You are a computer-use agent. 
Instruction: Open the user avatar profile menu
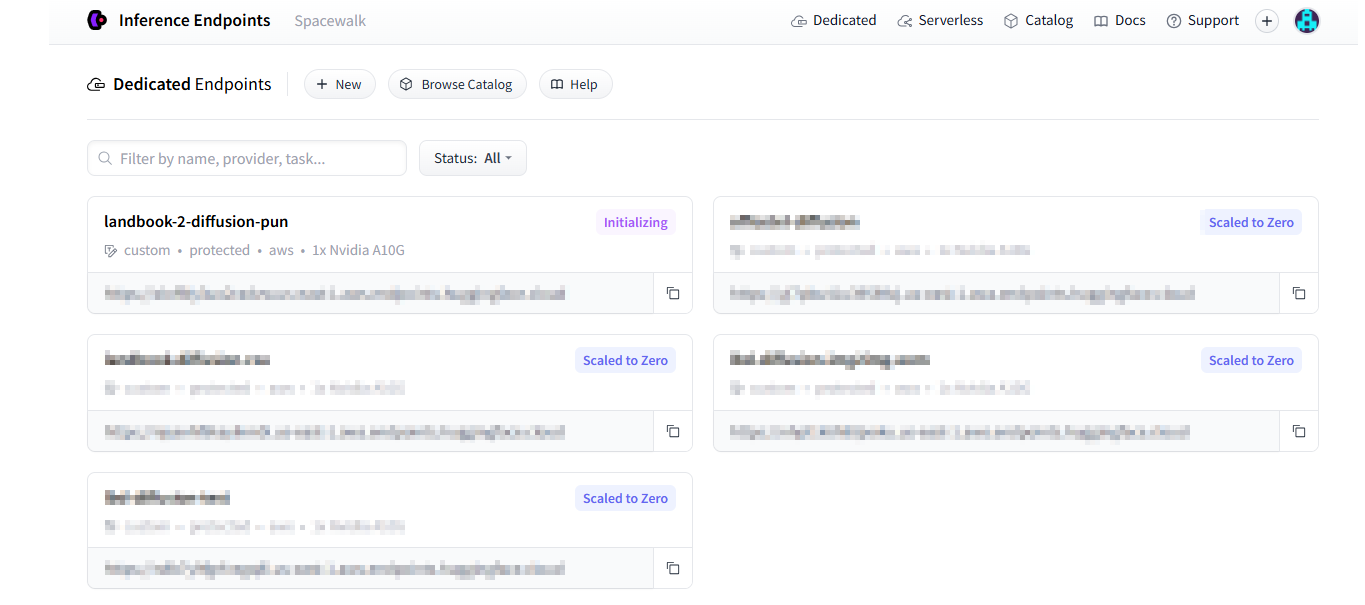[x=1306, y=21]
